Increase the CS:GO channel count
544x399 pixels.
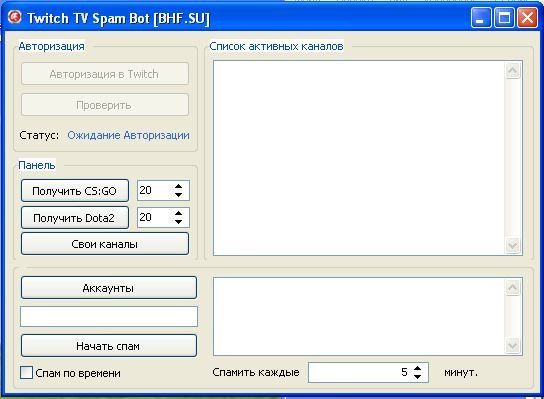(178, 187)
